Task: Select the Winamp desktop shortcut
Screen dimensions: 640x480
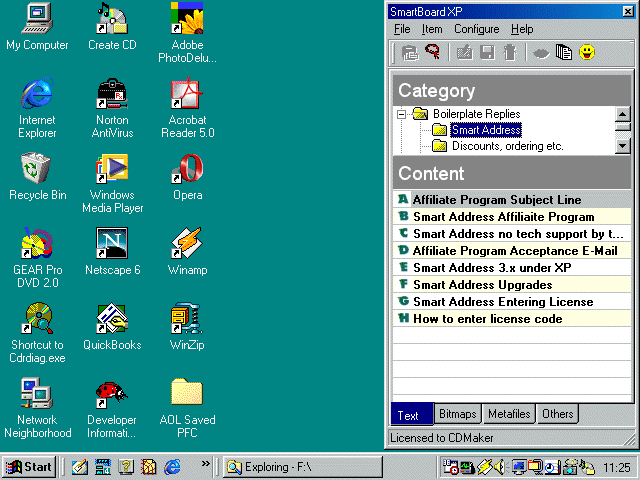Action: tap(187, 251)
